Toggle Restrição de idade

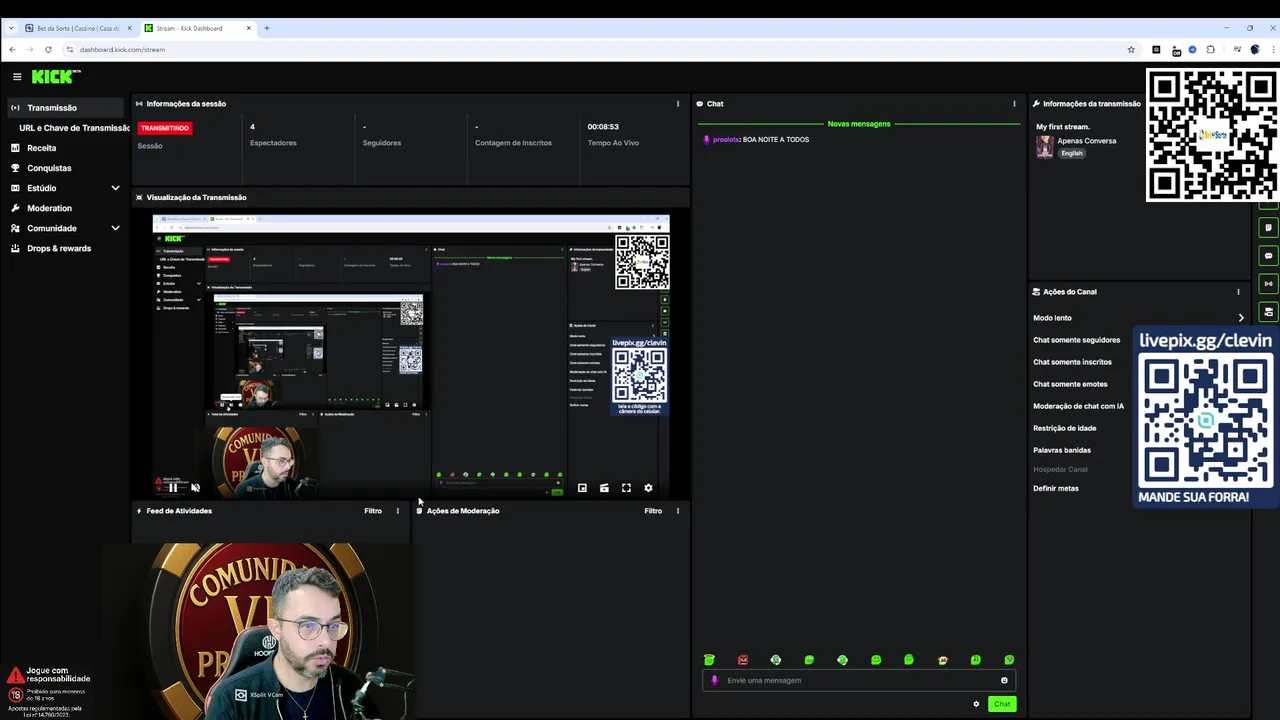[1064, 428]
